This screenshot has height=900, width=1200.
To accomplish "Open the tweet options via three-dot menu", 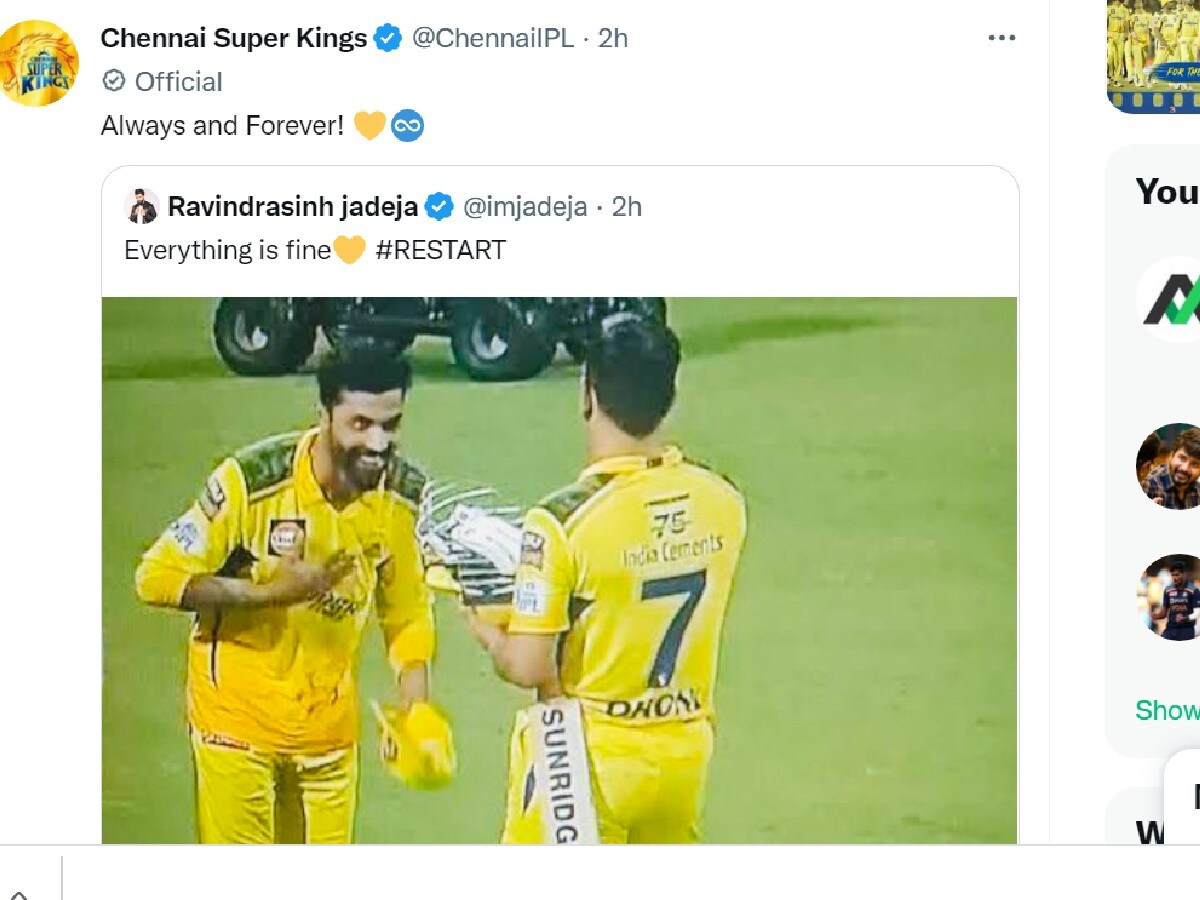I will pyautogui.click(x=1000, y=36).
